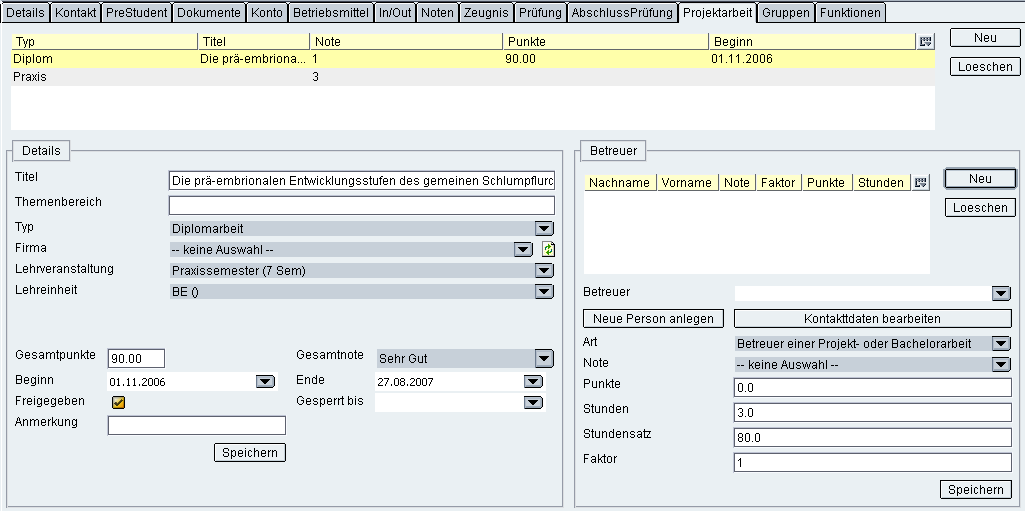The height and width of the screenshot is (511, 1025).
Task: Open column picker icon in Betreuer table
Action: 921,182
